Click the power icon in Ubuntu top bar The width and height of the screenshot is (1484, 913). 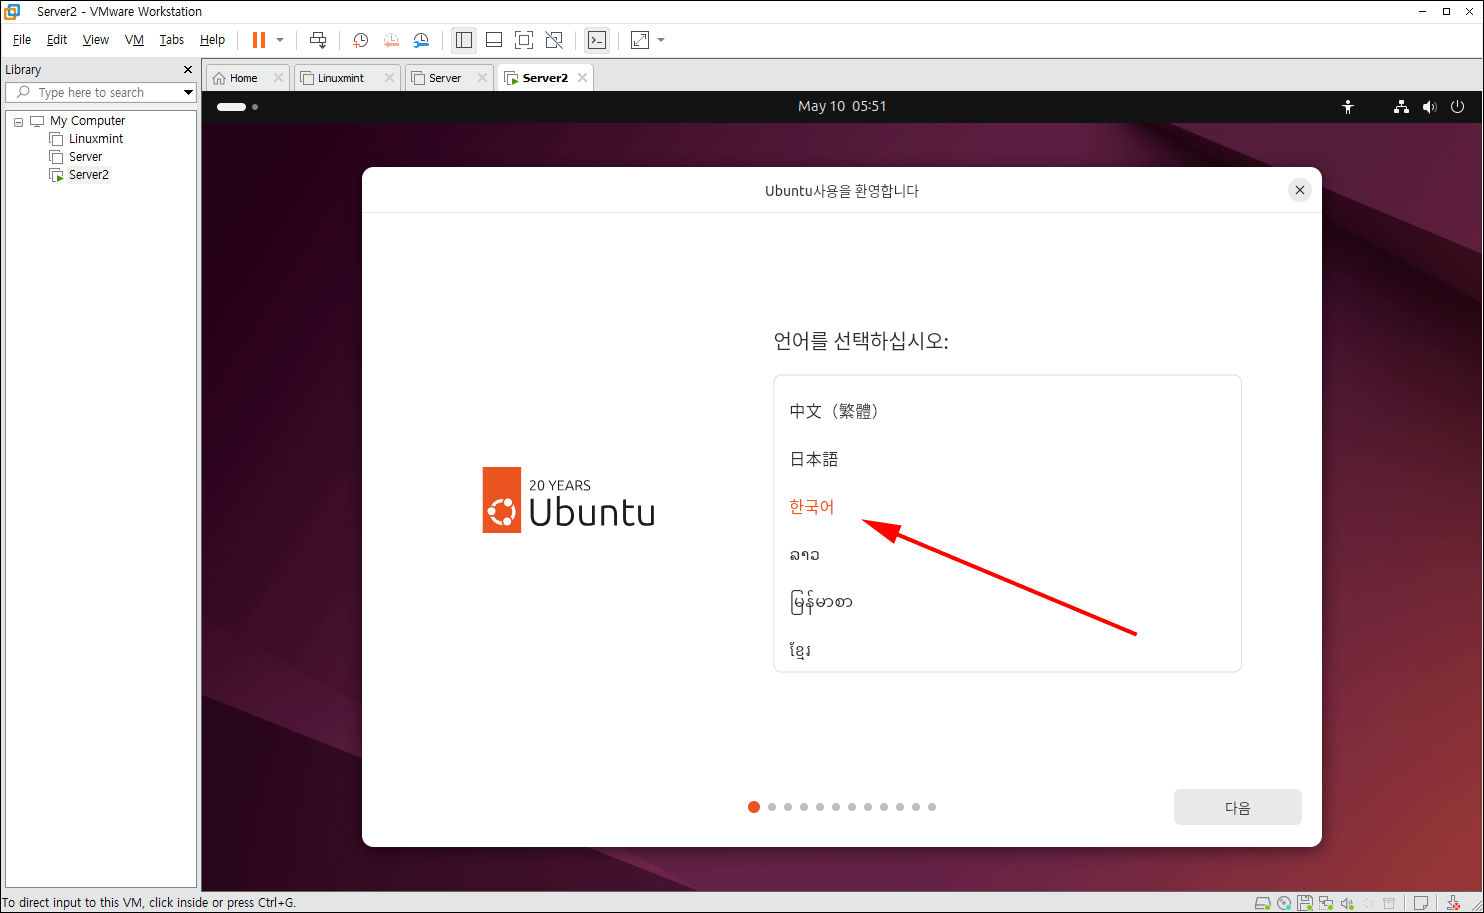1457,107
